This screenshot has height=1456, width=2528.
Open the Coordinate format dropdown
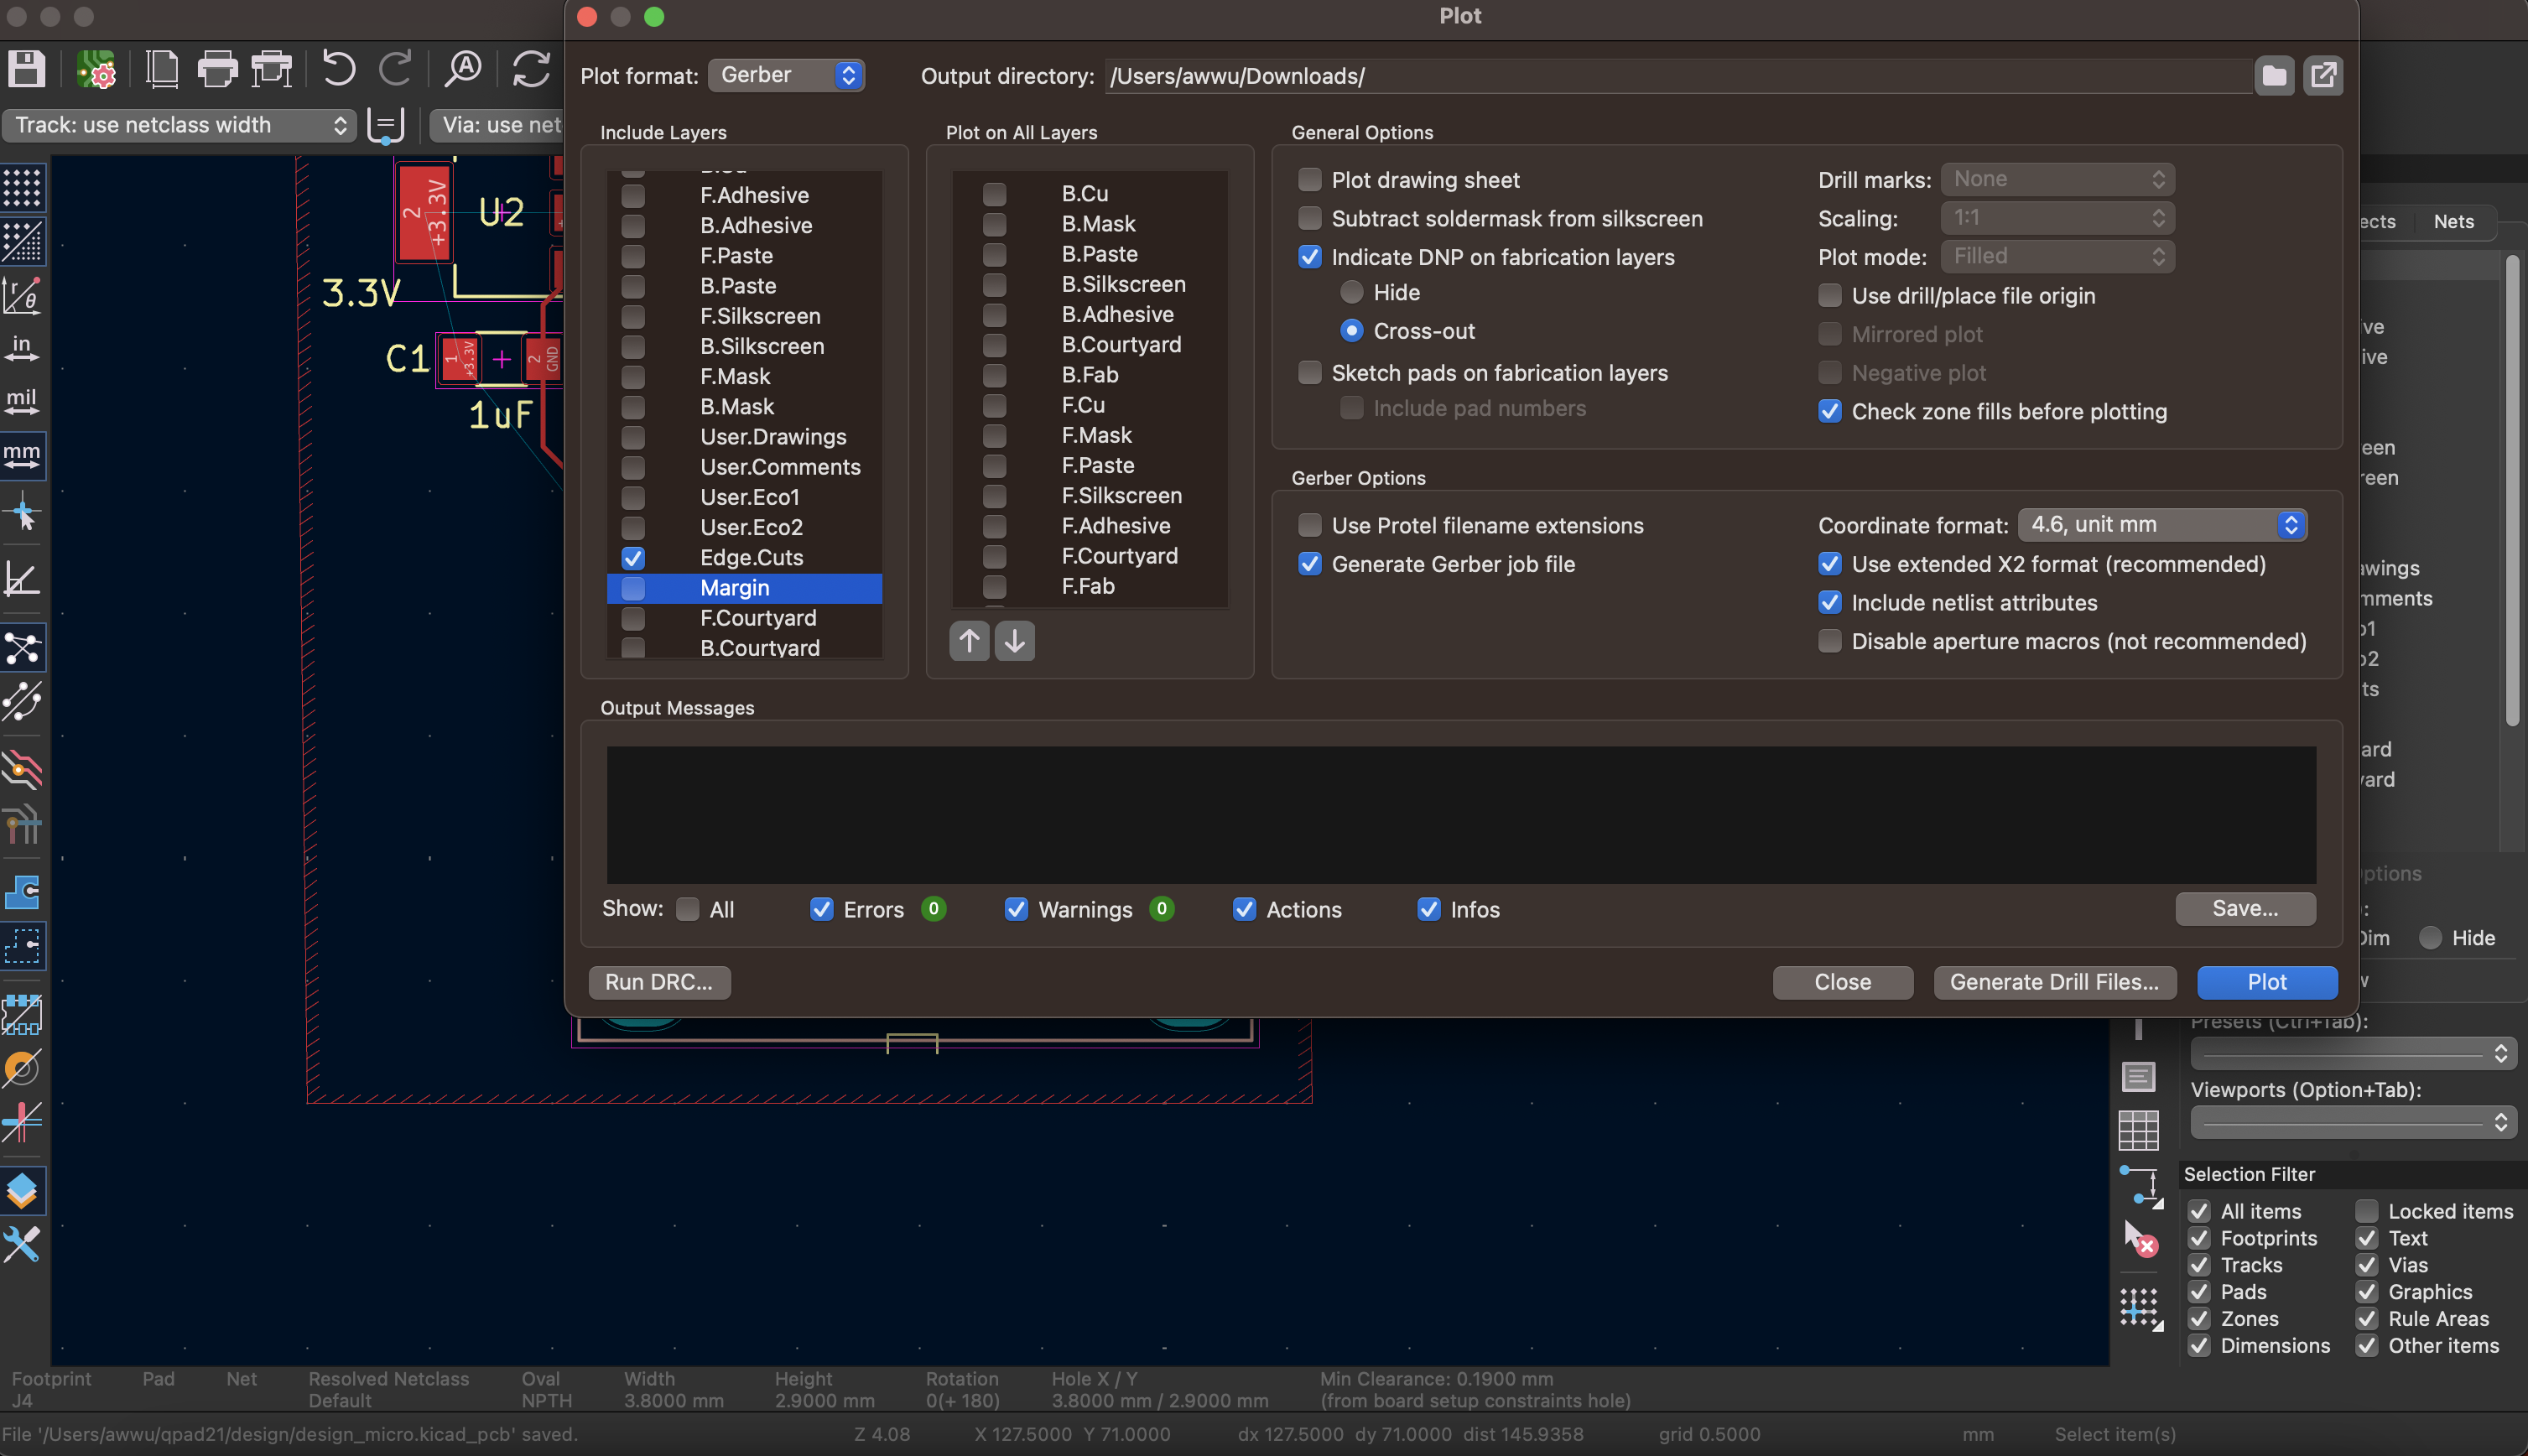click(2161, 524)
